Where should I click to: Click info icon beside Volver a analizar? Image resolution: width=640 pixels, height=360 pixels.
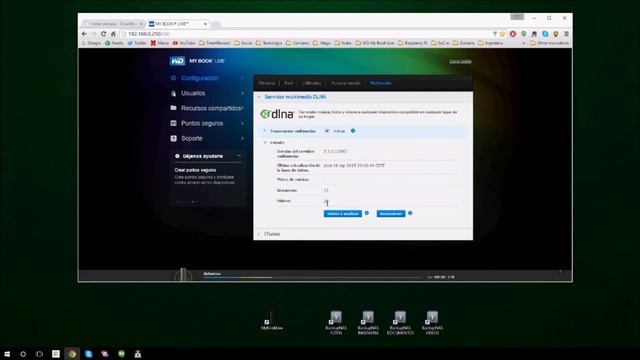click(x=367, y=213)
